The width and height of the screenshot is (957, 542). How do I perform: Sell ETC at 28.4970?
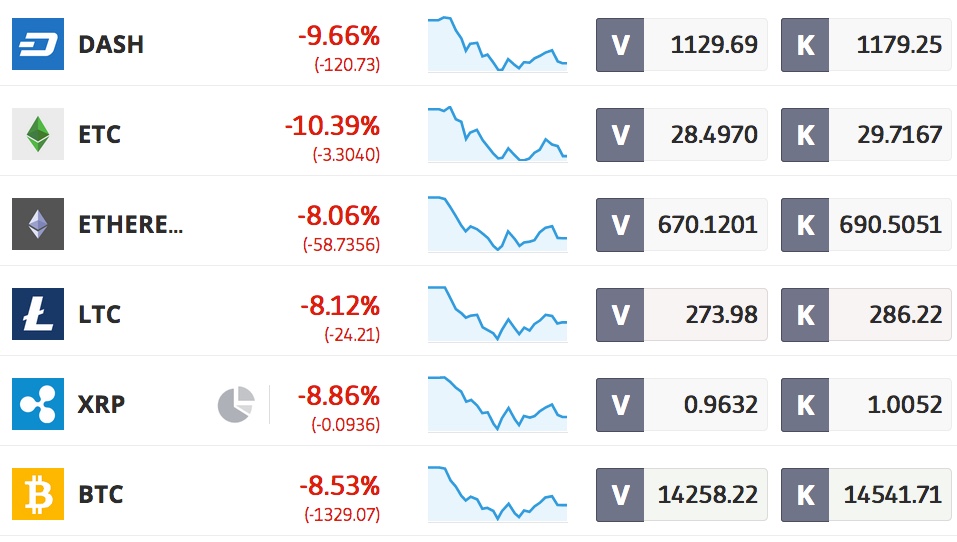[x=681, y=134]
